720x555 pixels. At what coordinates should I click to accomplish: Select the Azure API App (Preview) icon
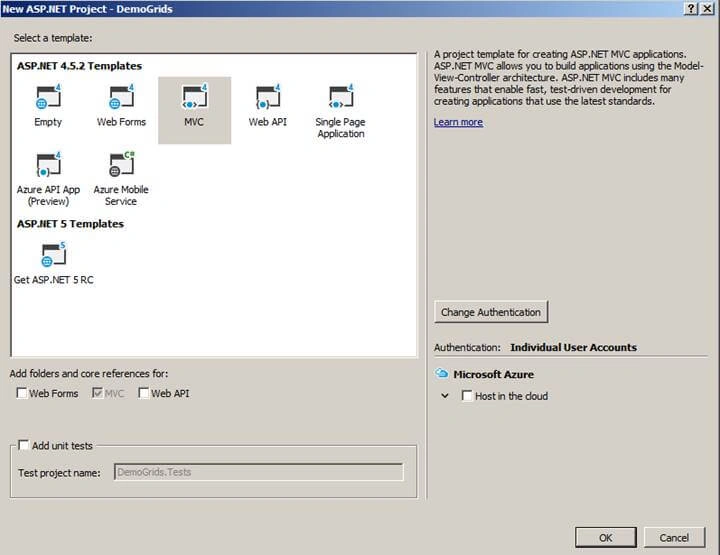point(48,165)
